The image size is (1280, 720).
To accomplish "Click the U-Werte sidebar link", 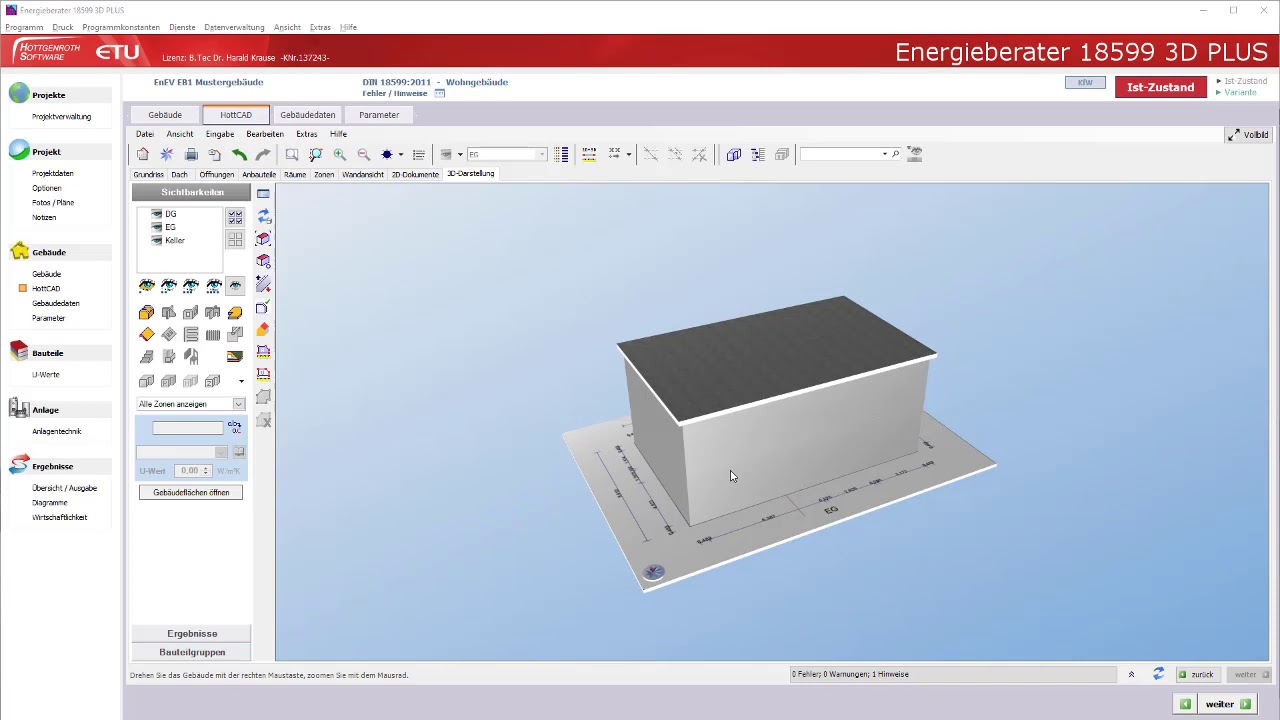I will (46, 374).
